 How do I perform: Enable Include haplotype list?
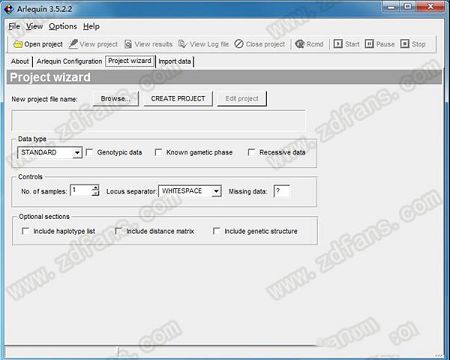[x=25, y=231]
